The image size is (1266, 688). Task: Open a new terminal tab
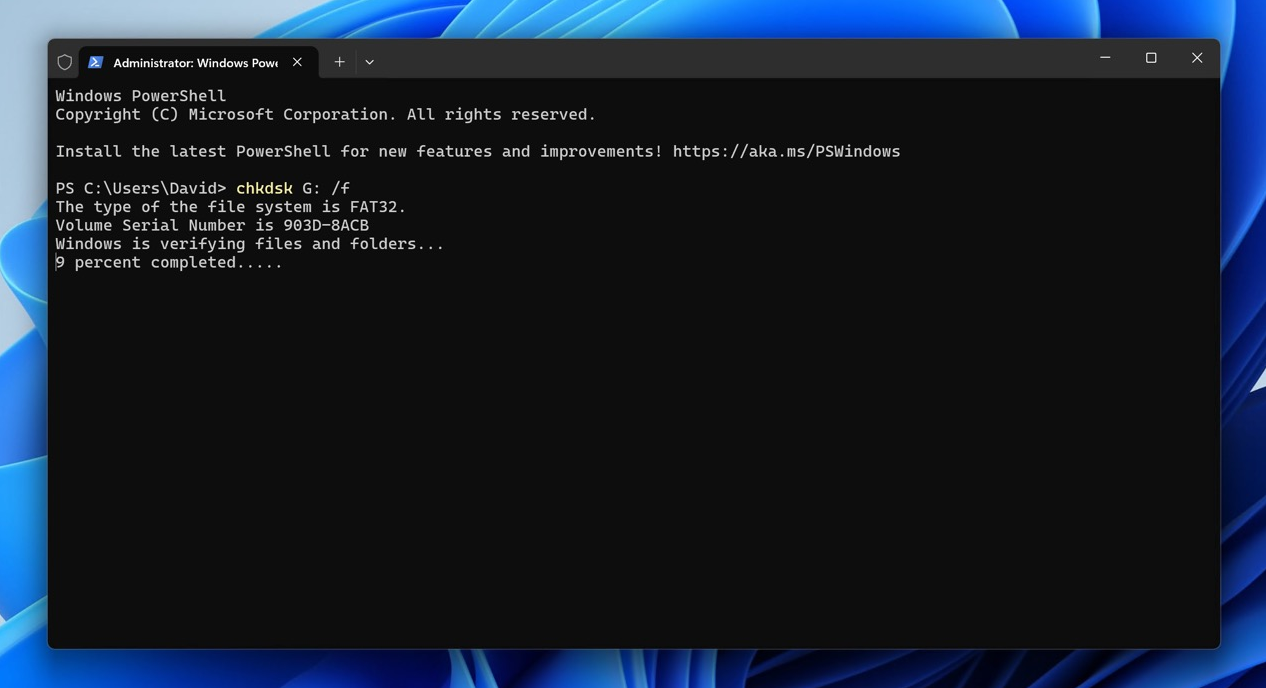(x=339, y=62)
